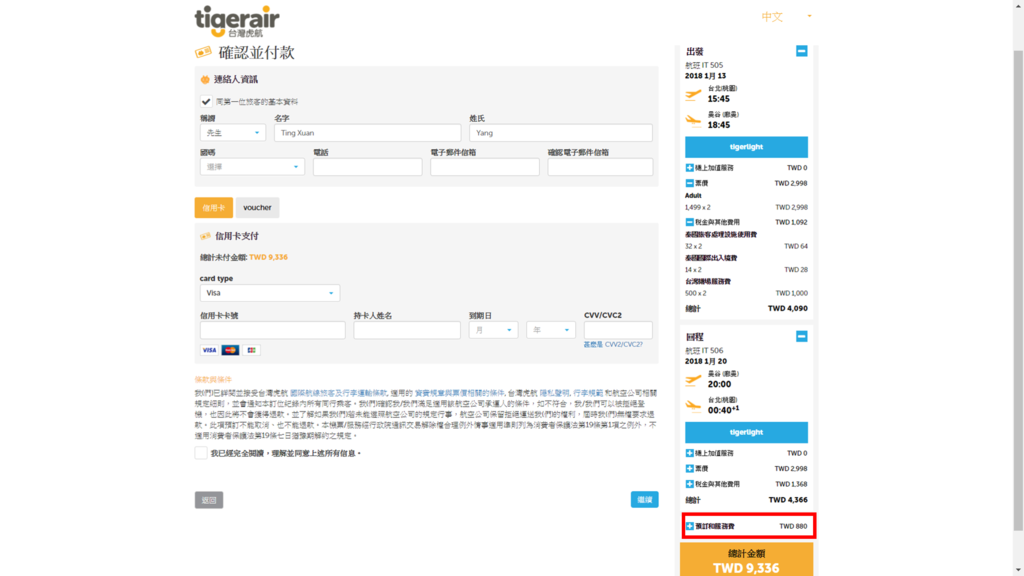Viewport: 1024px width, 576px height.
Task: Click the 電話 phone input field
Action: pyautogui.click(x=368, y=167)
